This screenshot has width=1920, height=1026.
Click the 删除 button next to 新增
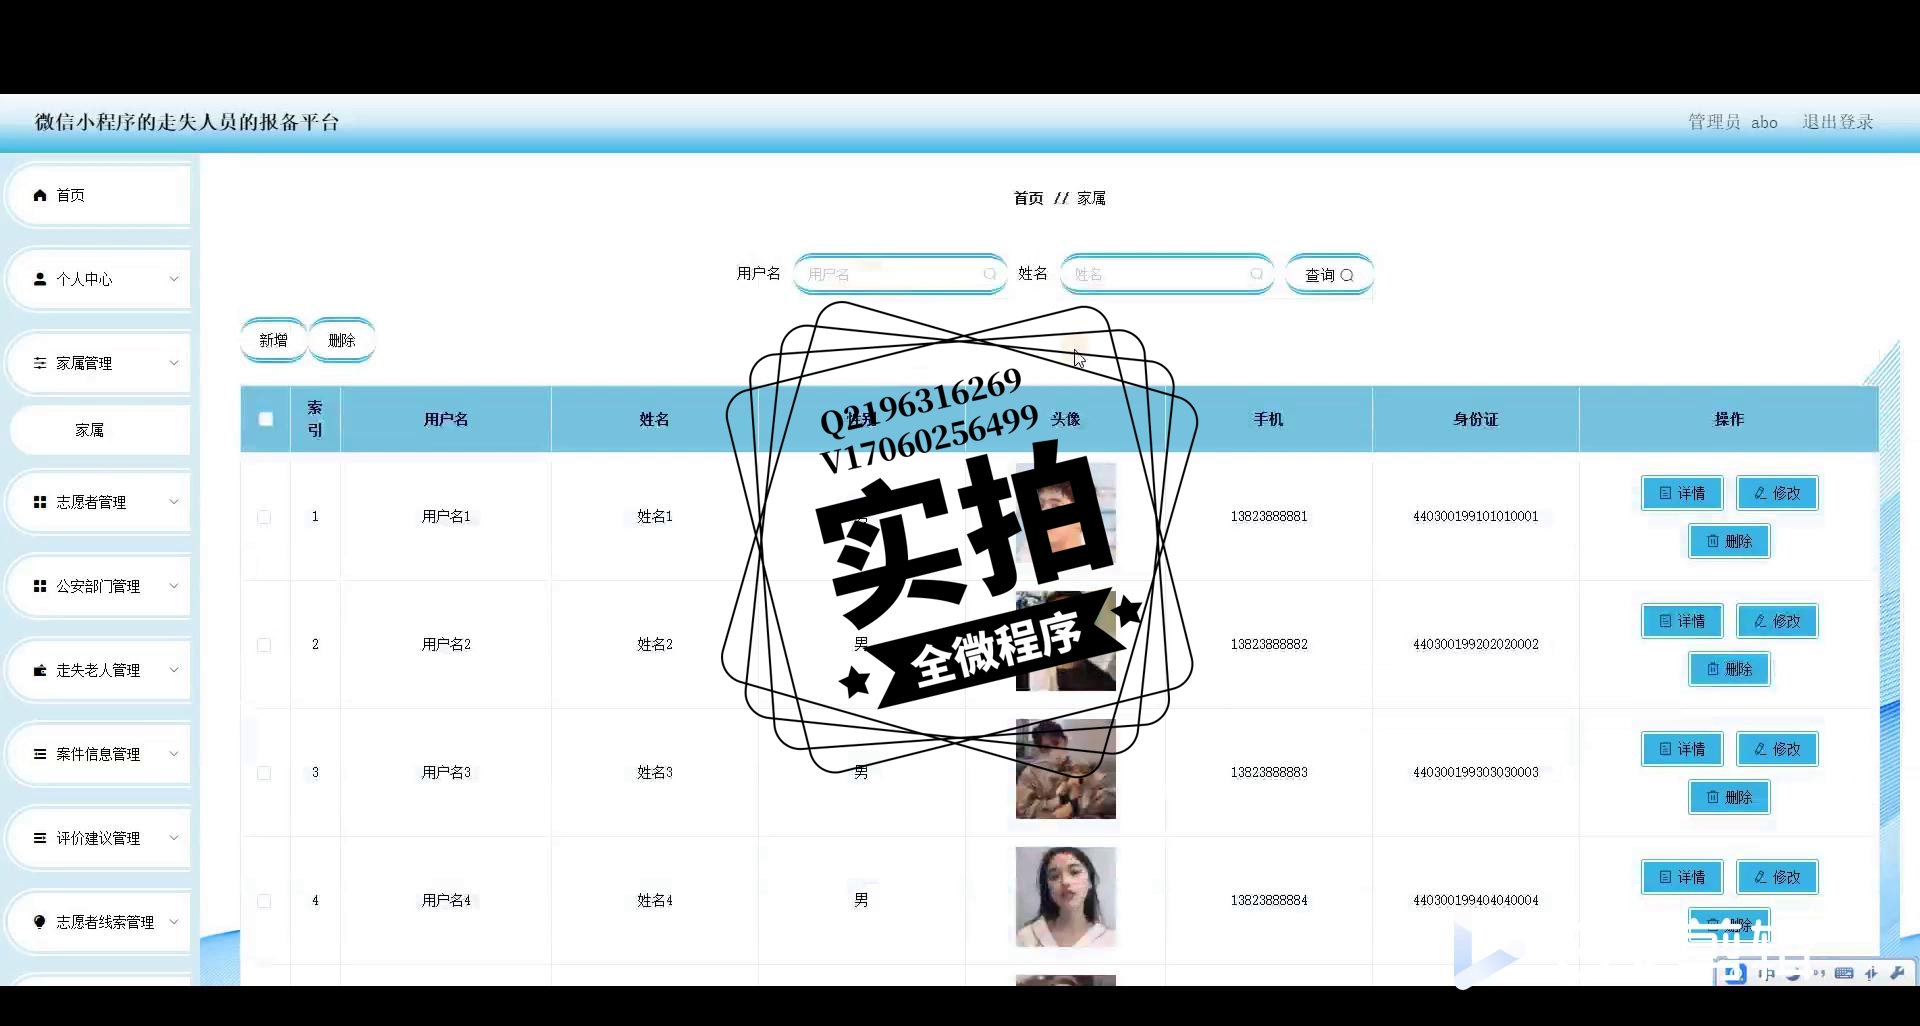[342, 340]
